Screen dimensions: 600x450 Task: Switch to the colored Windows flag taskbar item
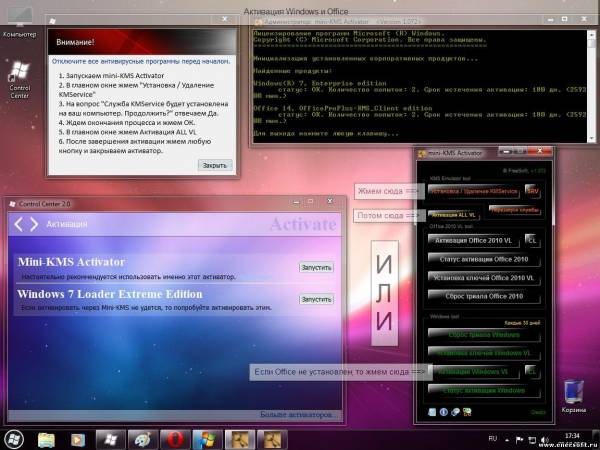207,440
